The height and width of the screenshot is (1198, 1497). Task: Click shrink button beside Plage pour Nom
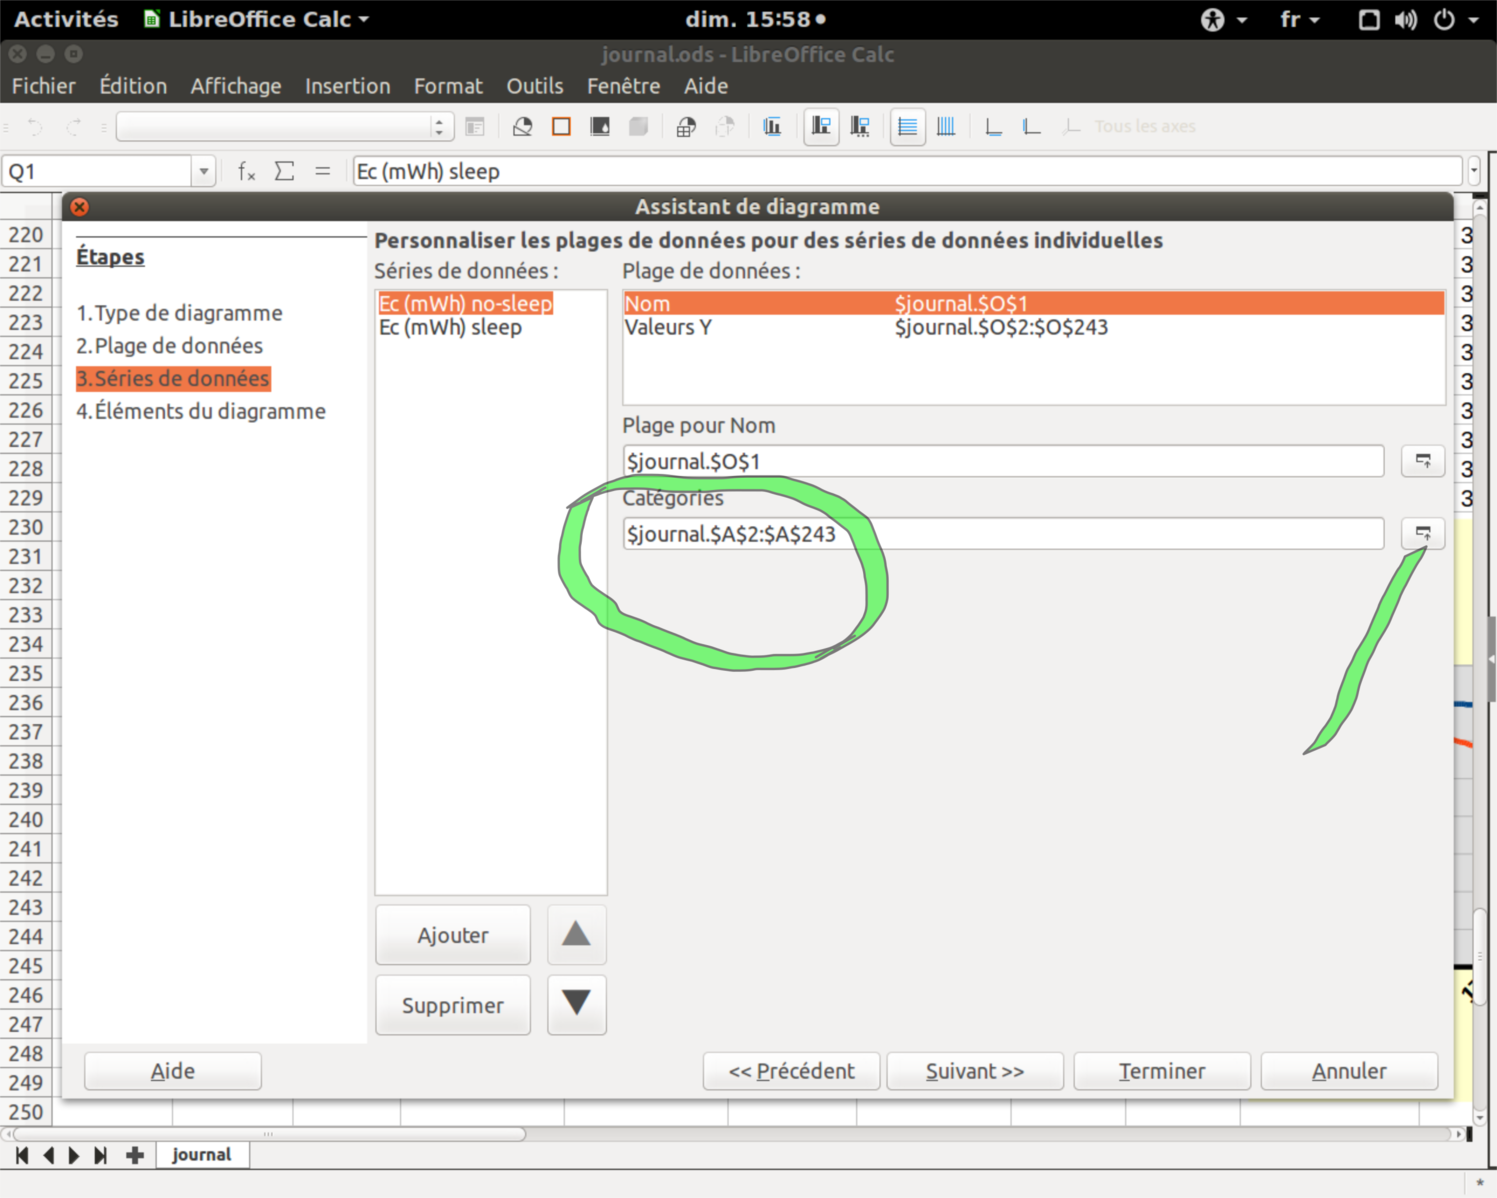1422,461
